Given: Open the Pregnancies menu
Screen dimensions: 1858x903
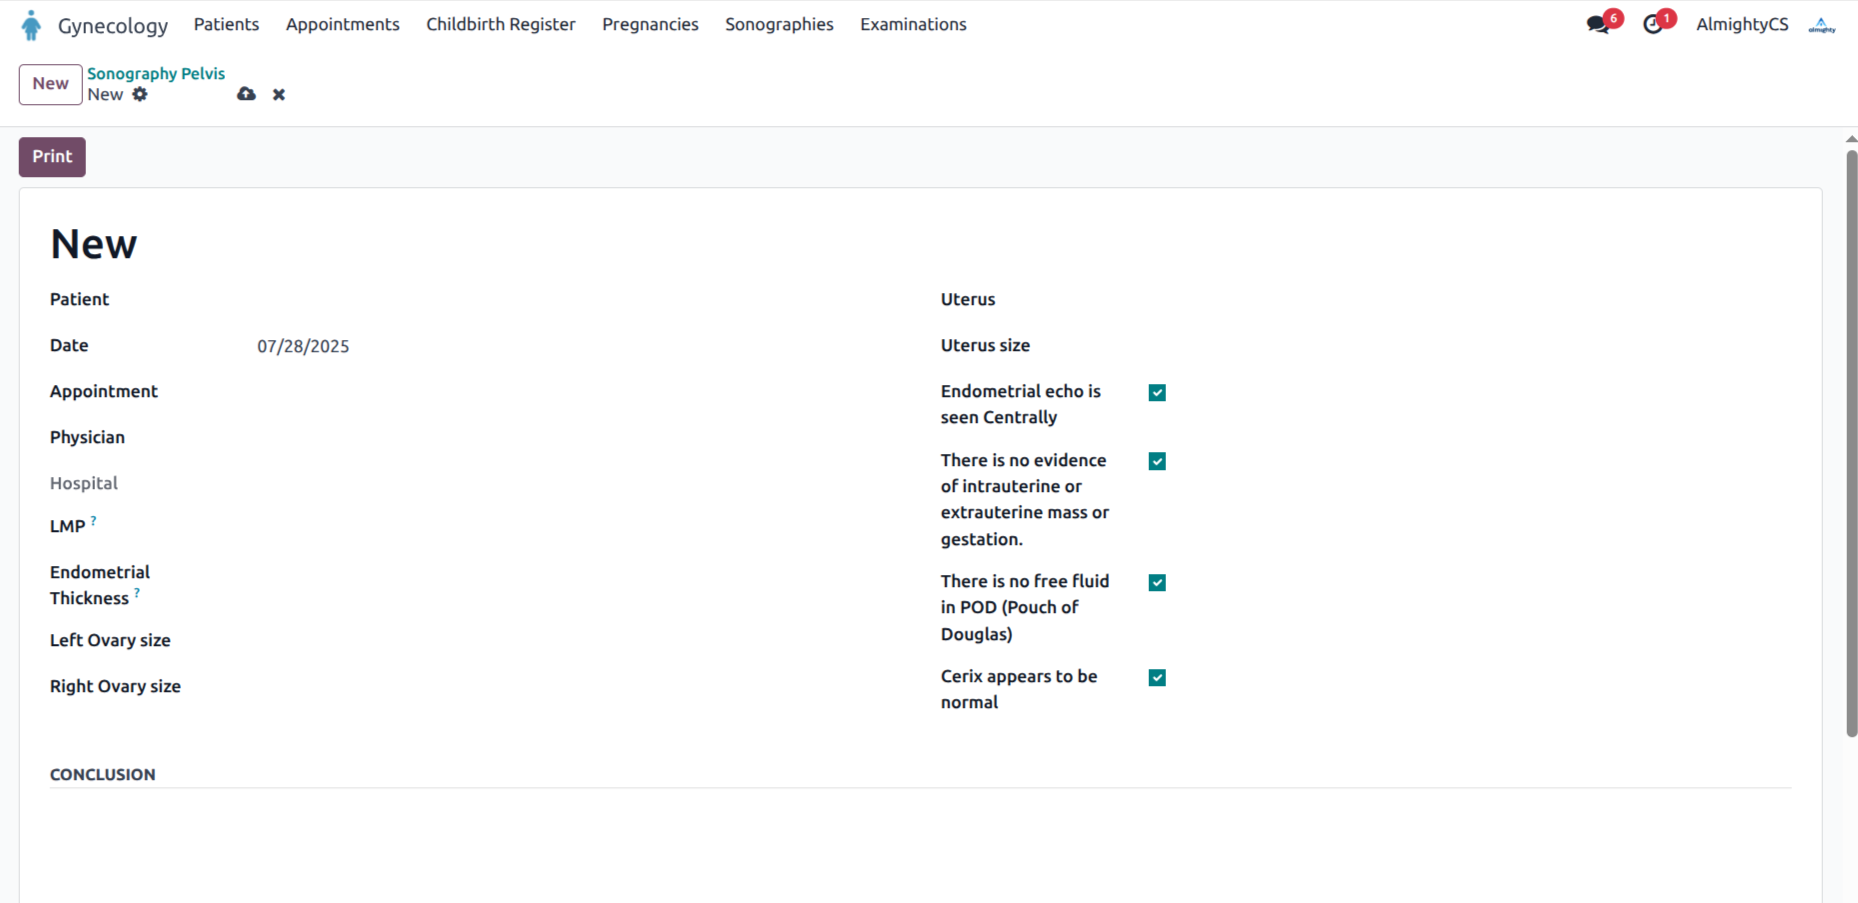Looking at the screenshot, I should [x=650, y=25].
